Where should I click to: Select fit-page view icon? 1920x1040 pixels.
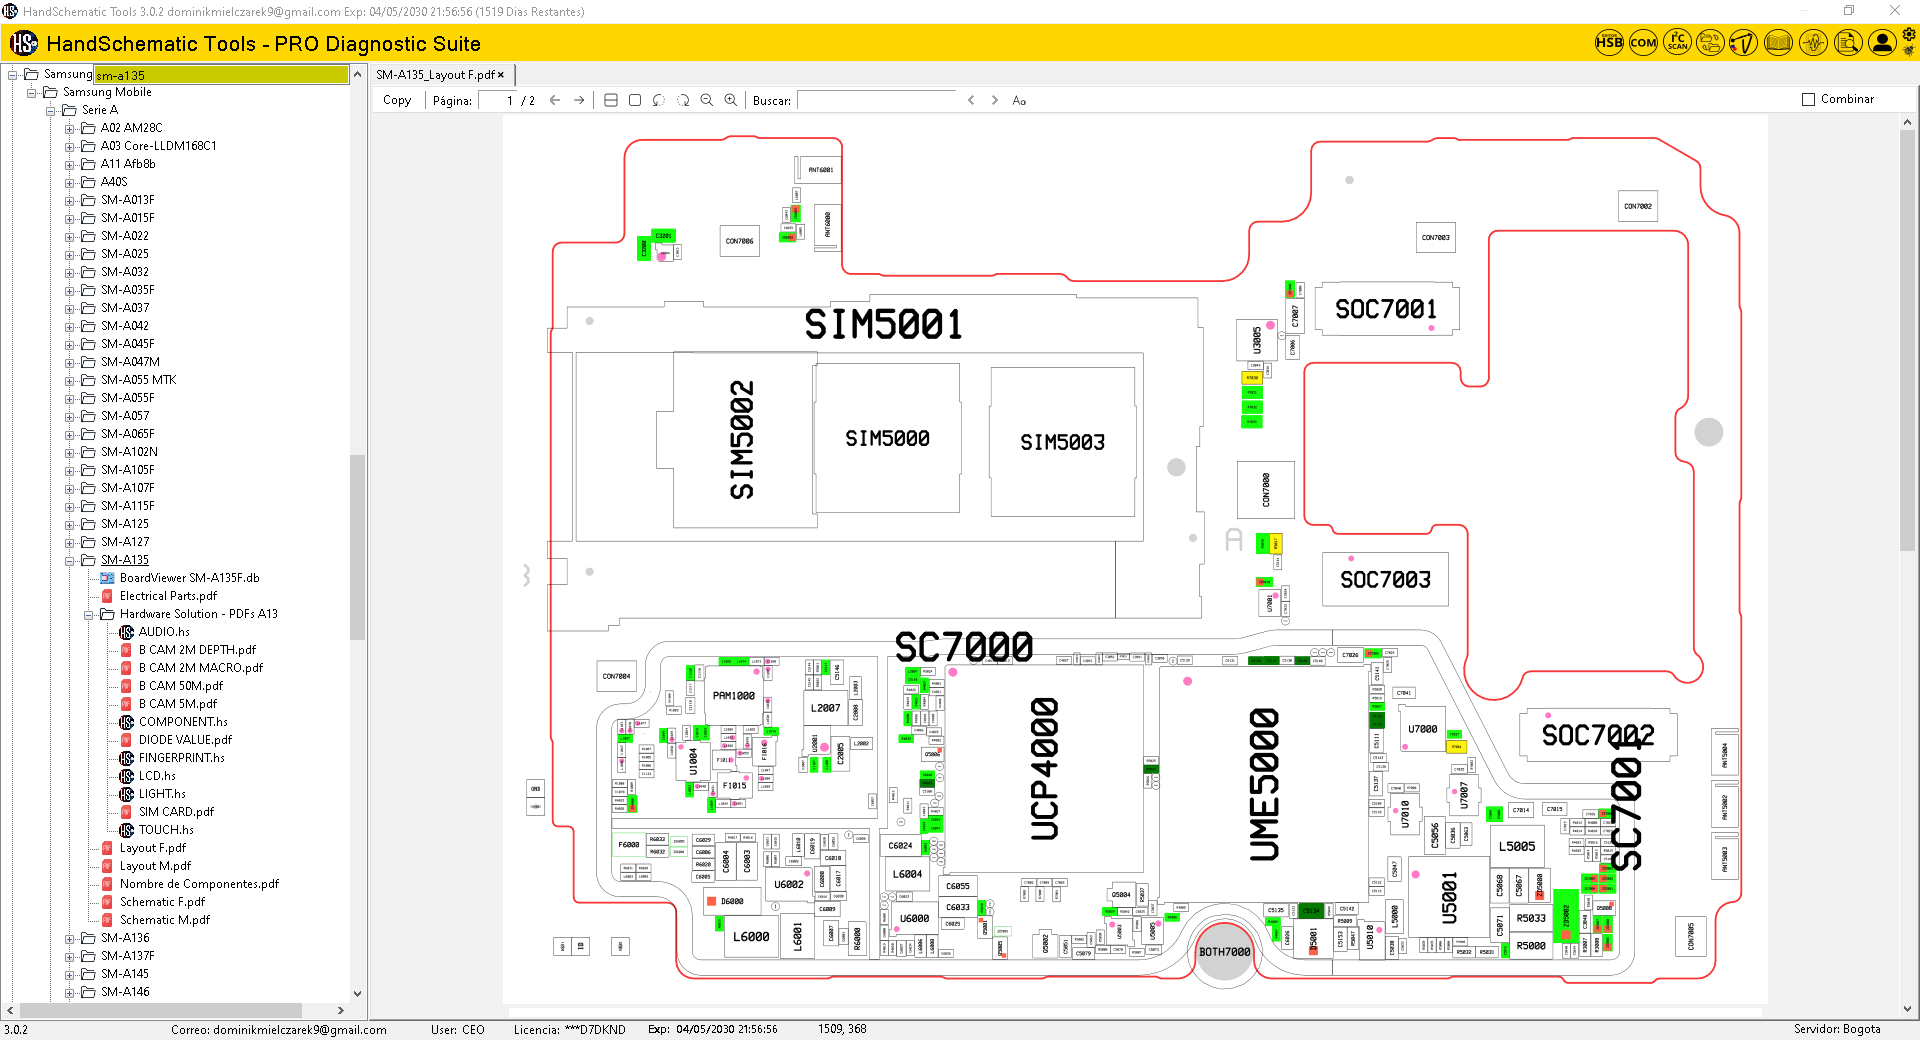[x=635, y=100]
